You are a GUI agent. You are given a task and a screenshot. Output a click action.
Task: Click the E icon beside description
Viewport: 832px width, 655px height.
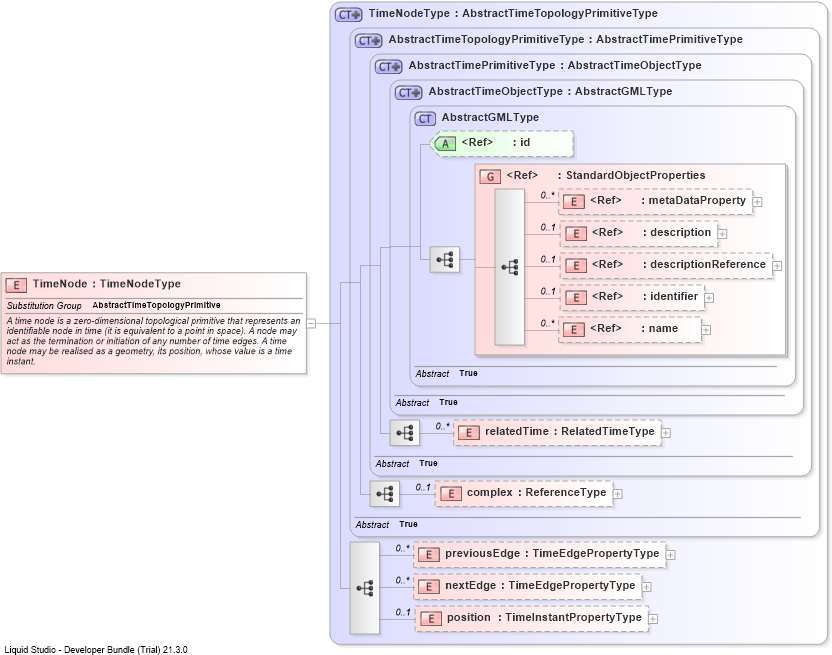tap(576, 234)
